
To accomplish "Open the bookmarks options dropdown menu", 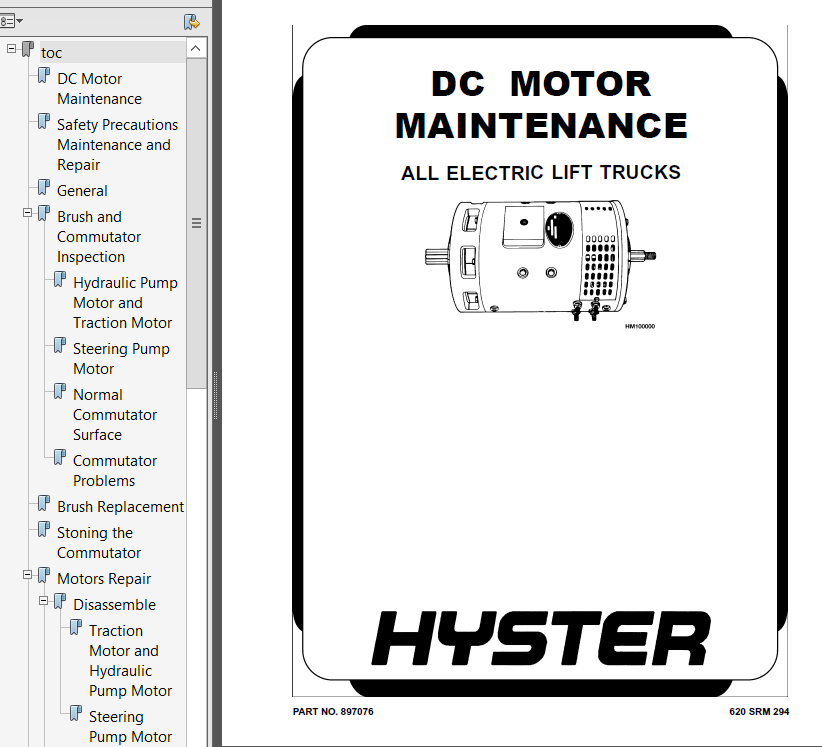I will coord(10,21).
